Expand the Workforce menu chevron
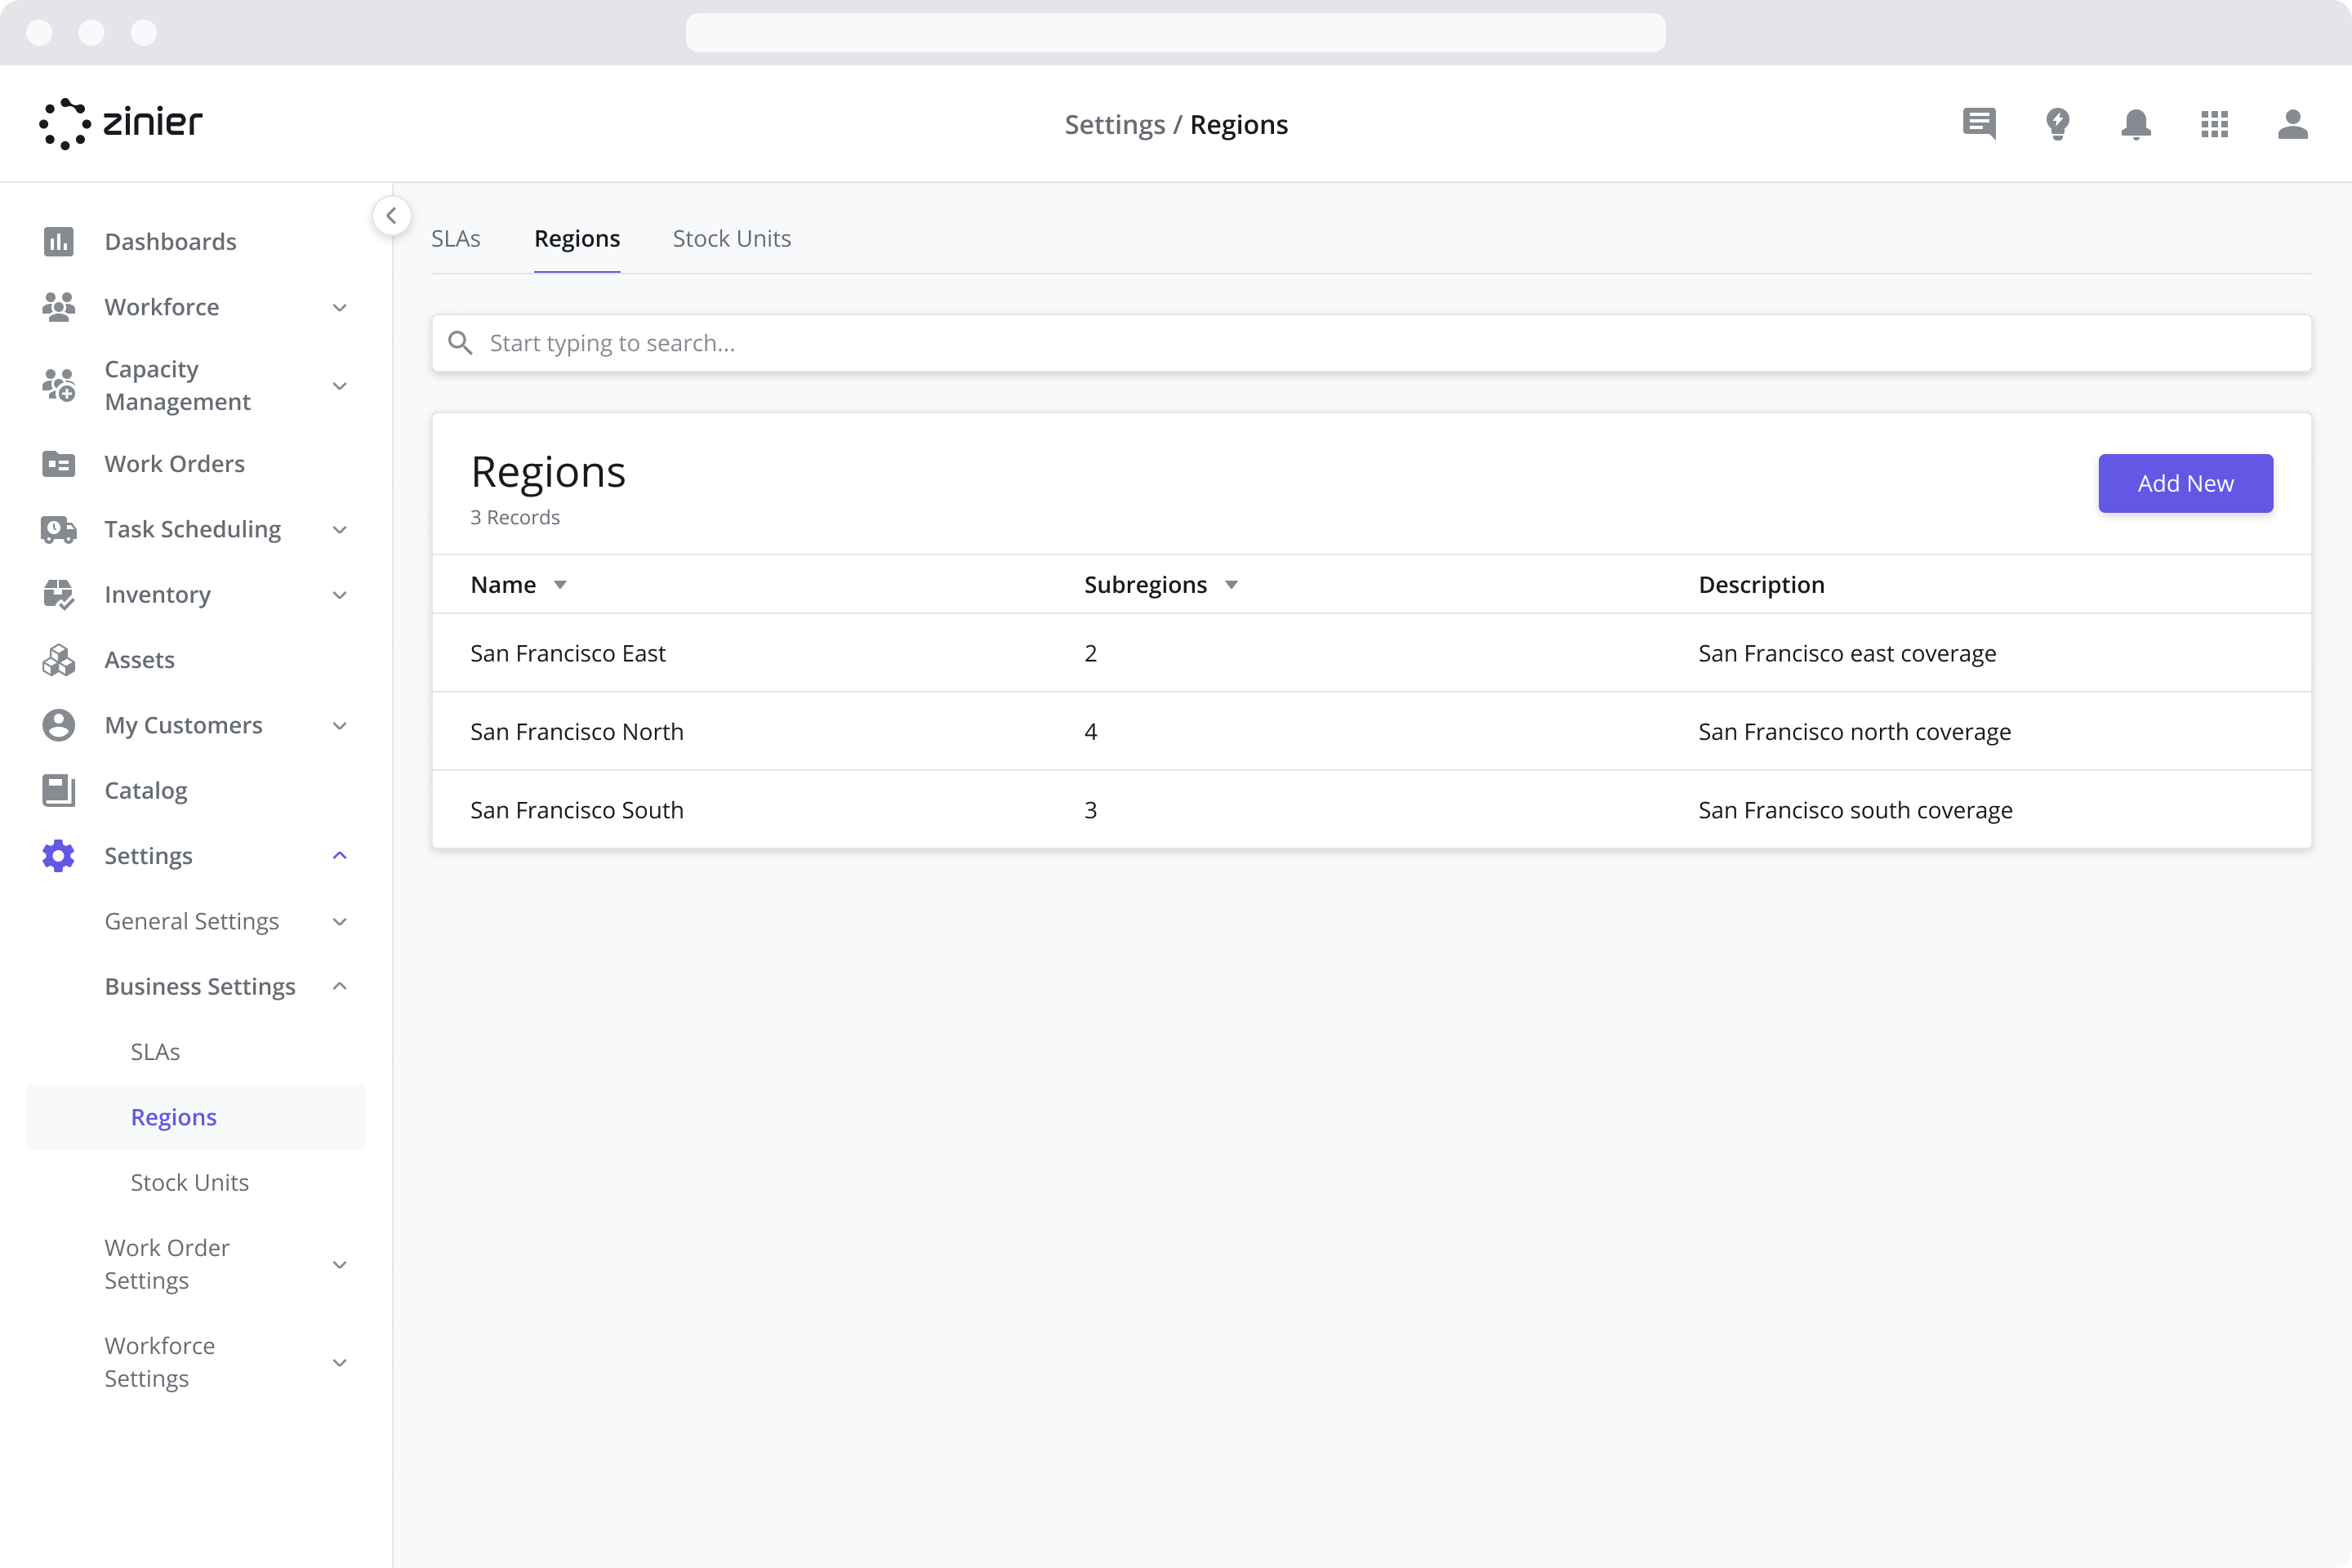The image size is (2352, 1568). pyautogui.click(x=340, y=307)
